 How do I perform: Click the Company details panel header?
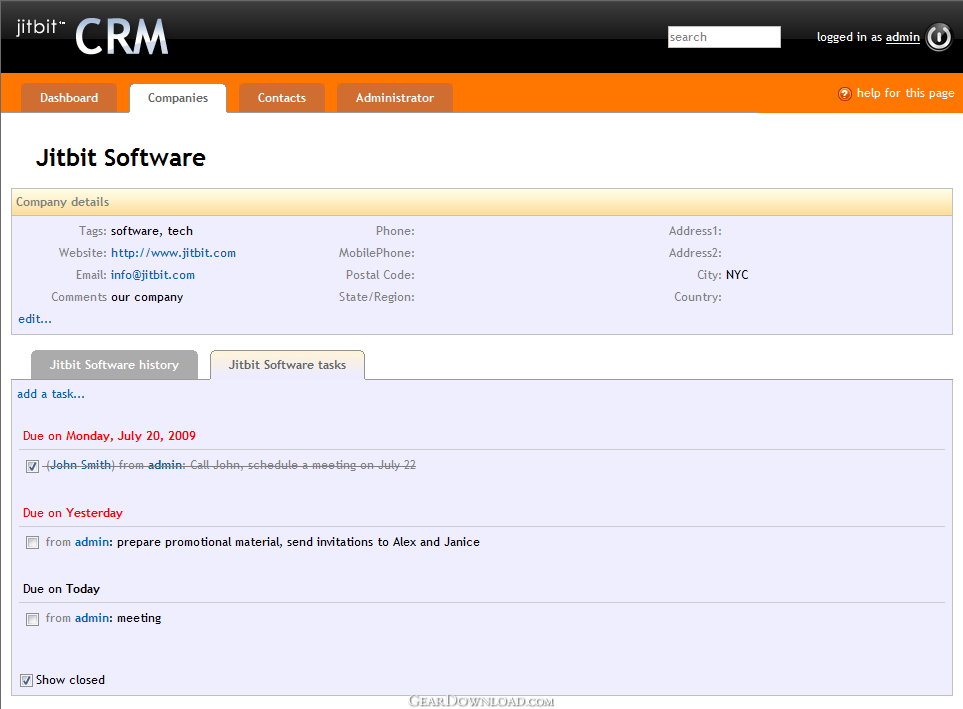point(482,202)
